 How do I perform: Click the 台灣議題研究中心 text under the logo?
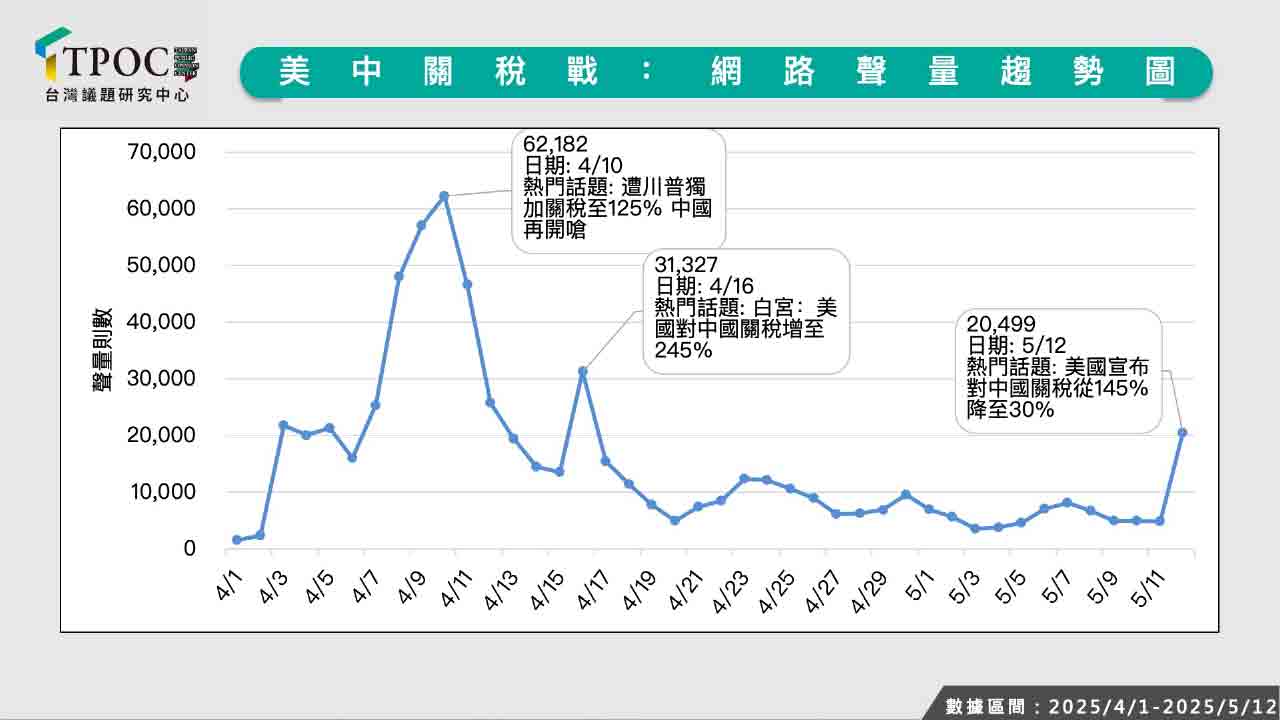click(x=116, y=96)
